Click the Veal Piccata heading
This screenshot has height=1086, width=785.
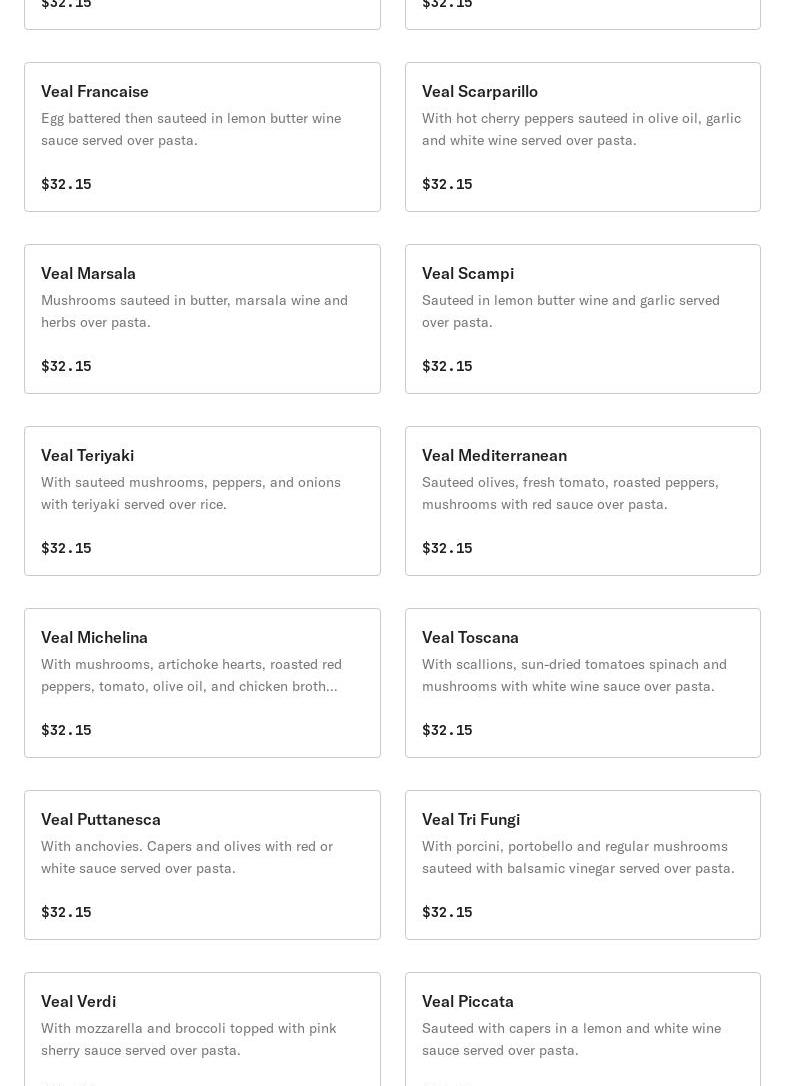468,1001
